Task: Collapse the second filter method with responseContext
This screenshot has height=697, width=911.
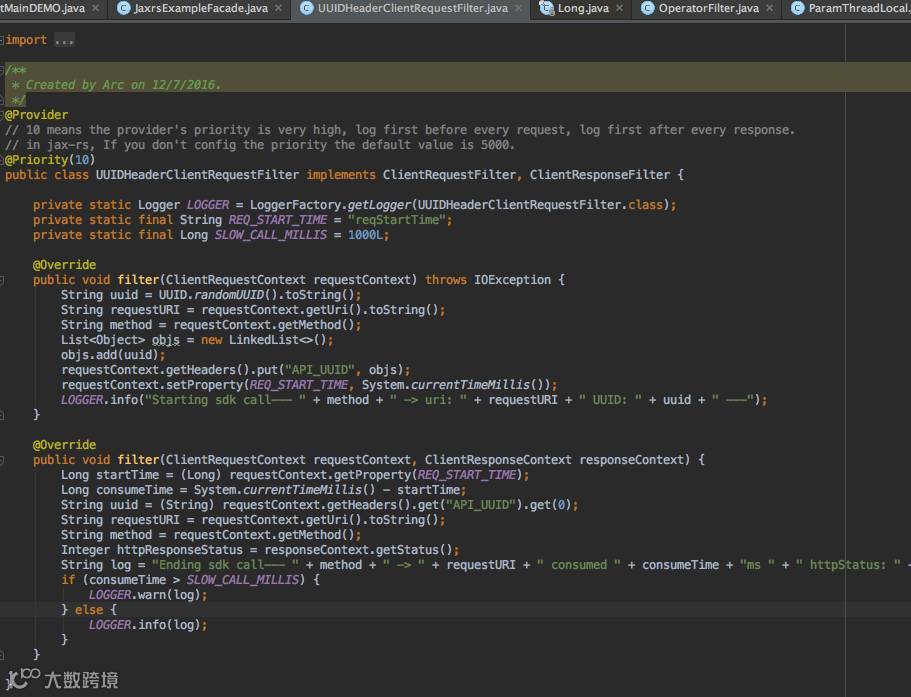Action: pyautogui.click(x=2, y=460)
